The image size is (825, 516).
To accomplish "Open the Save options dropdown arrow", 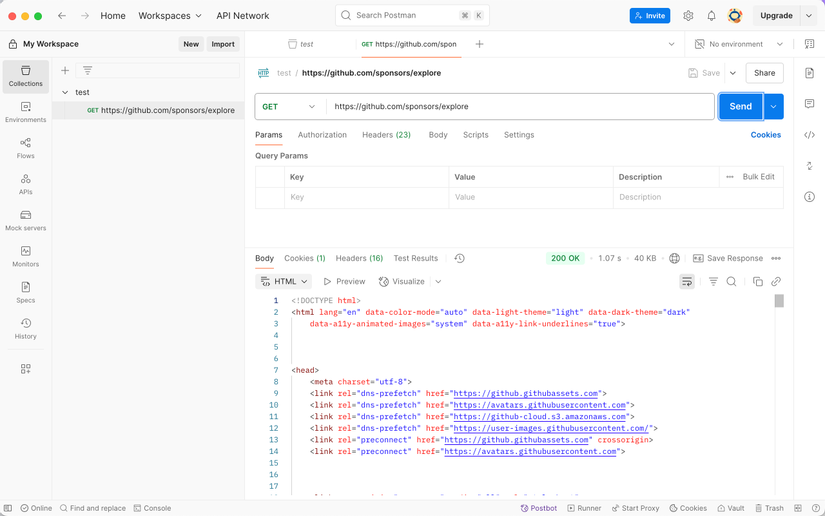I will click(x=733, y=73).
